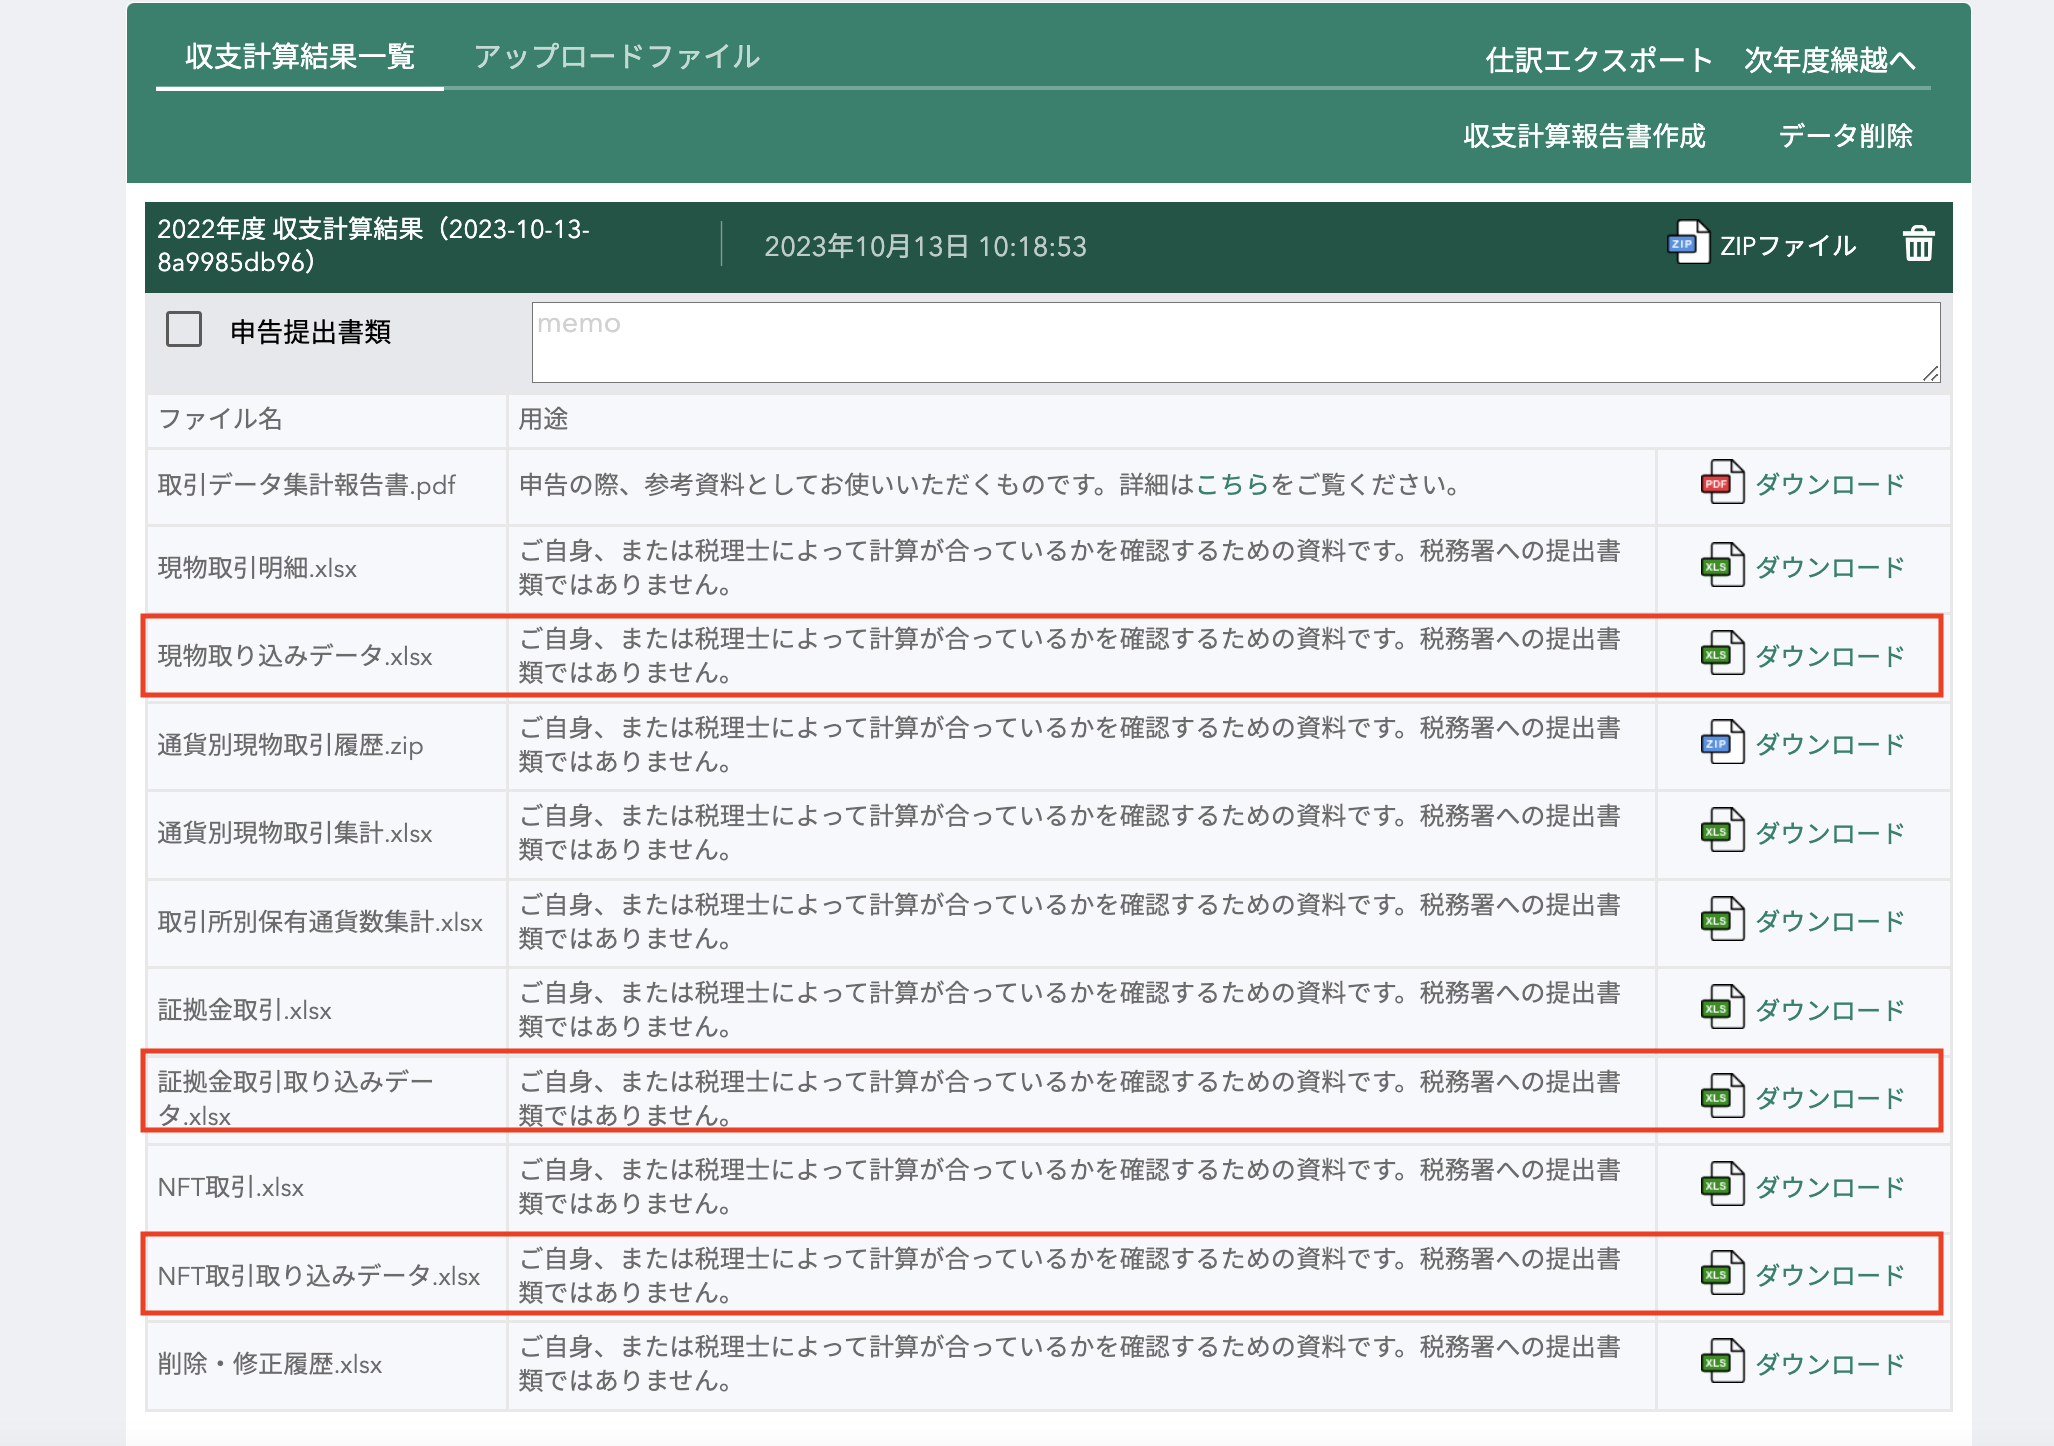Download 削除・修正履歴.xlsx
Viewport: 2054px width, 1446px height.
point(1830,1364)
